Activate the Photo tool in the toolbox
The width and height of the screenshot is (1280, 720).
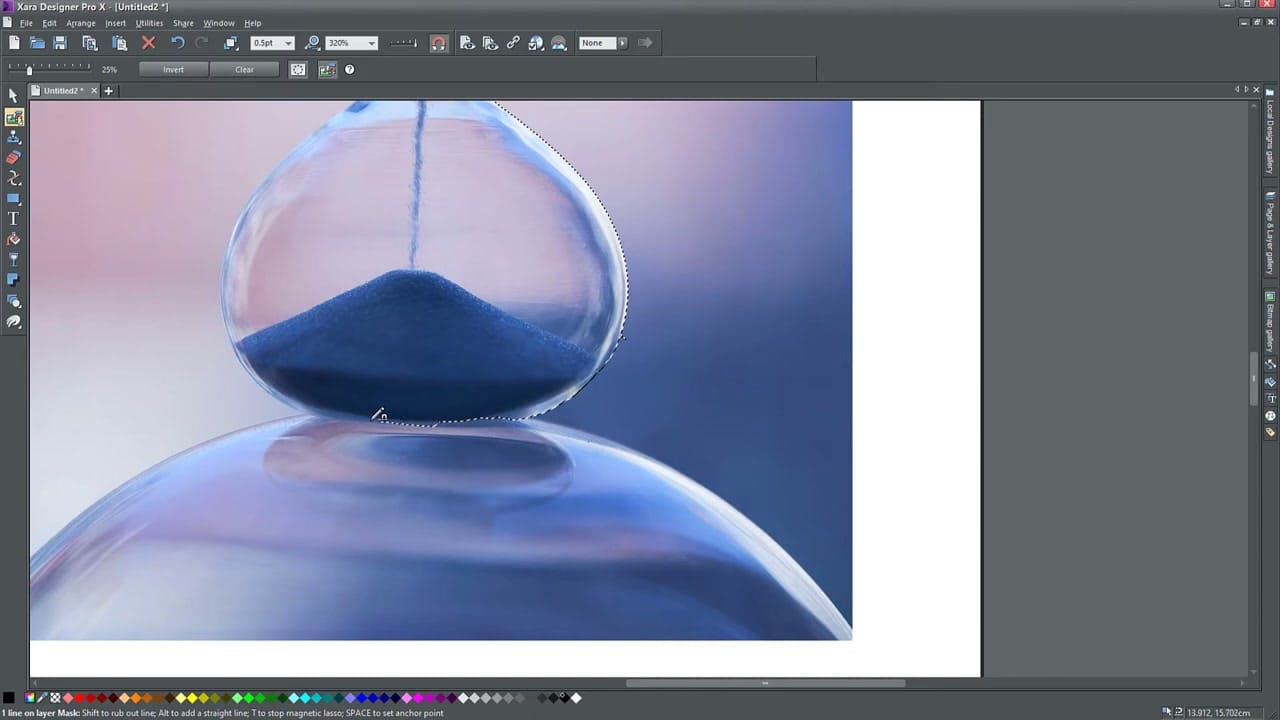point(13,117)
